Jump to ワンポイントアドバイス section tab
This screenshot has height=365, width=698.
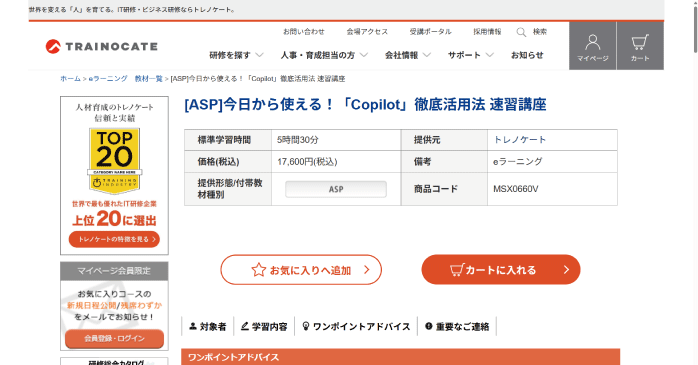tap(356, 327)
